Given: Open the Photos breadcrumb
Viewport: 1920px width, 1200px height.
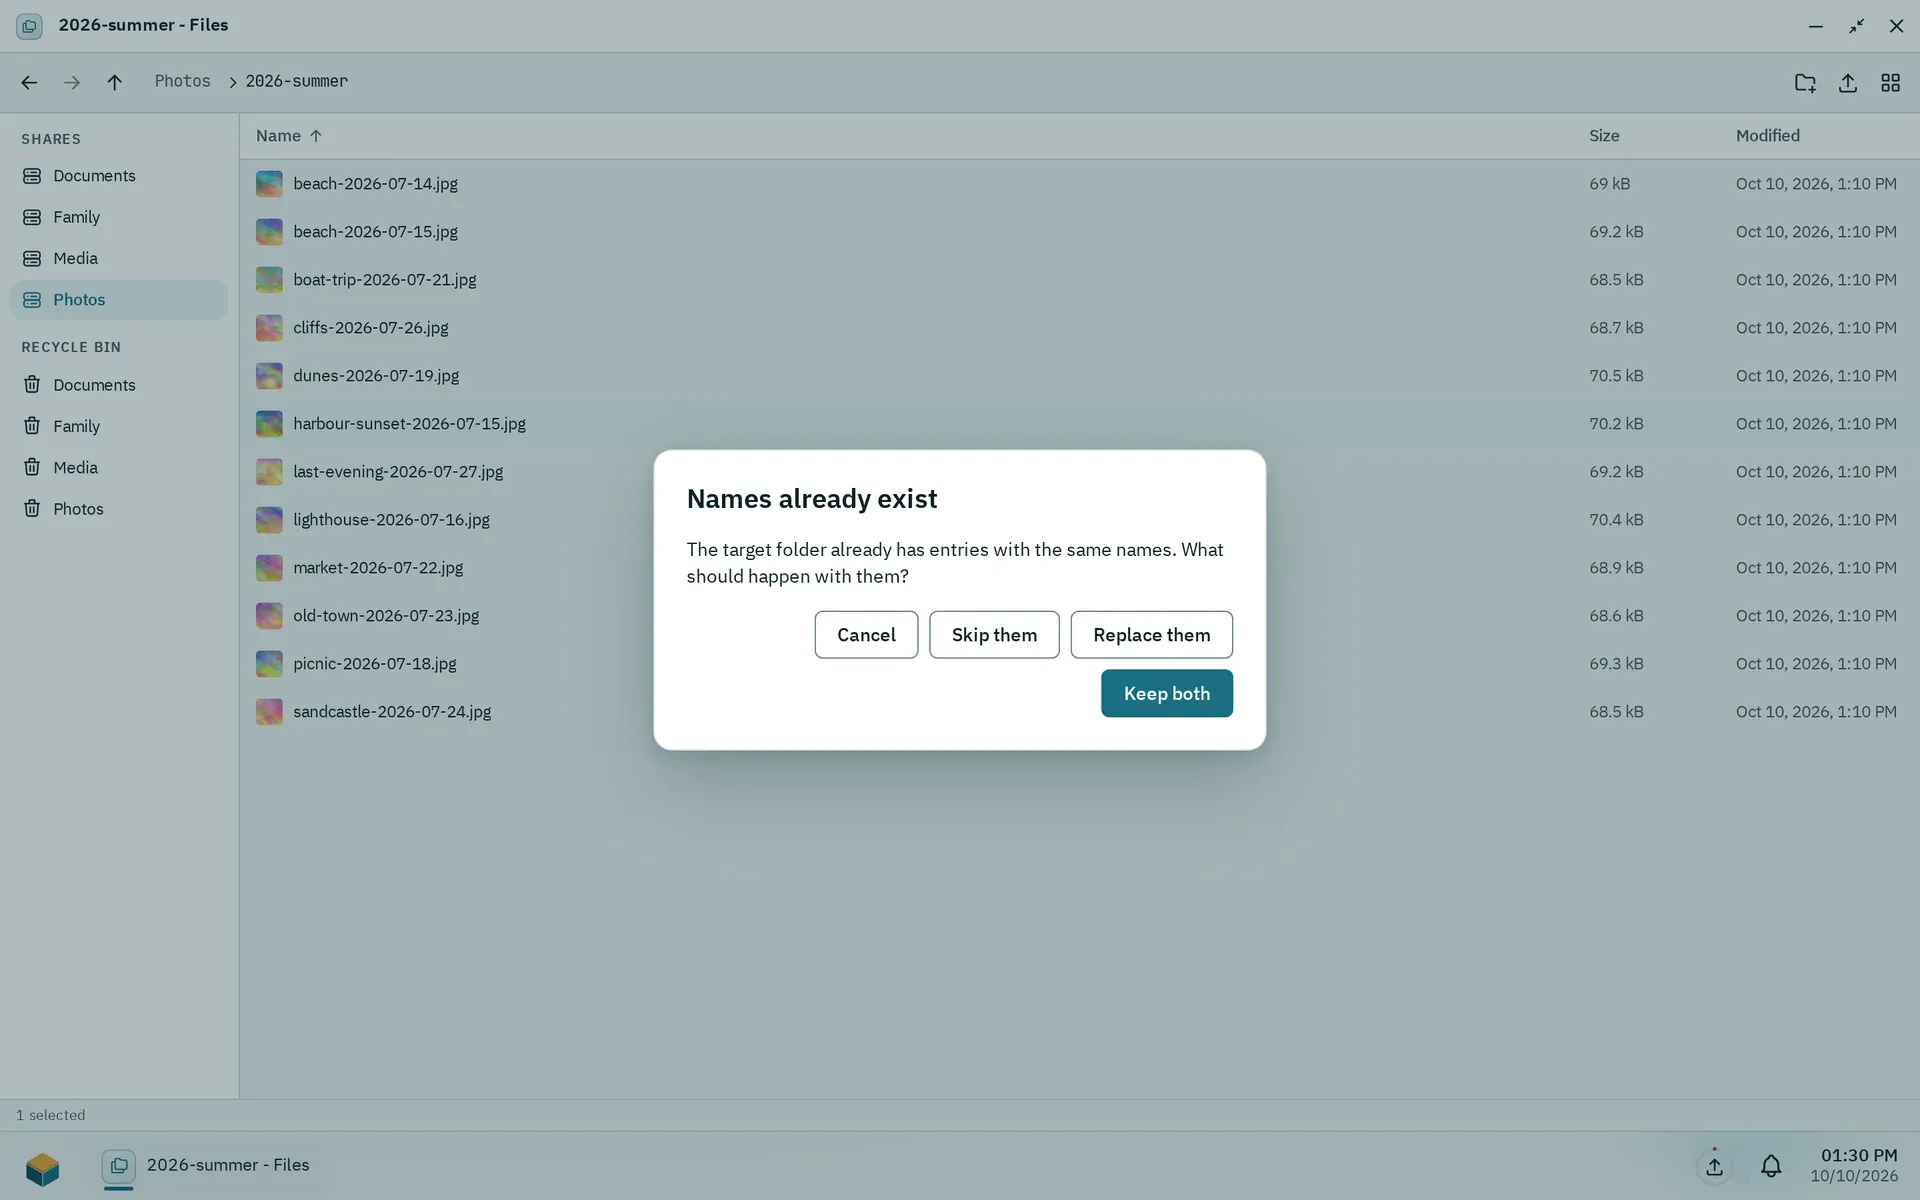Looking at the screenshot, I should pyautogui.click(x=182, y=81).
